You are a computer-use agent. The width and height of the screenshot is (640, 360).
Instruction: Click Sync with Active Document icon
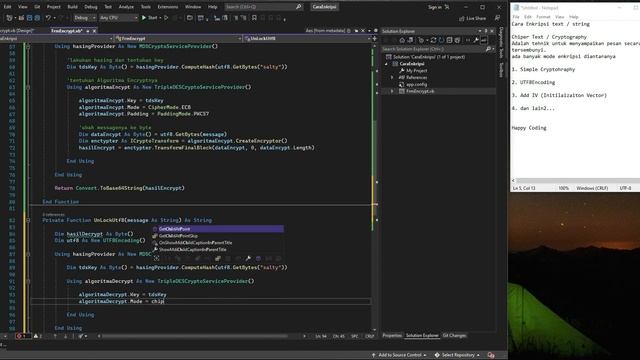(433, 40)
